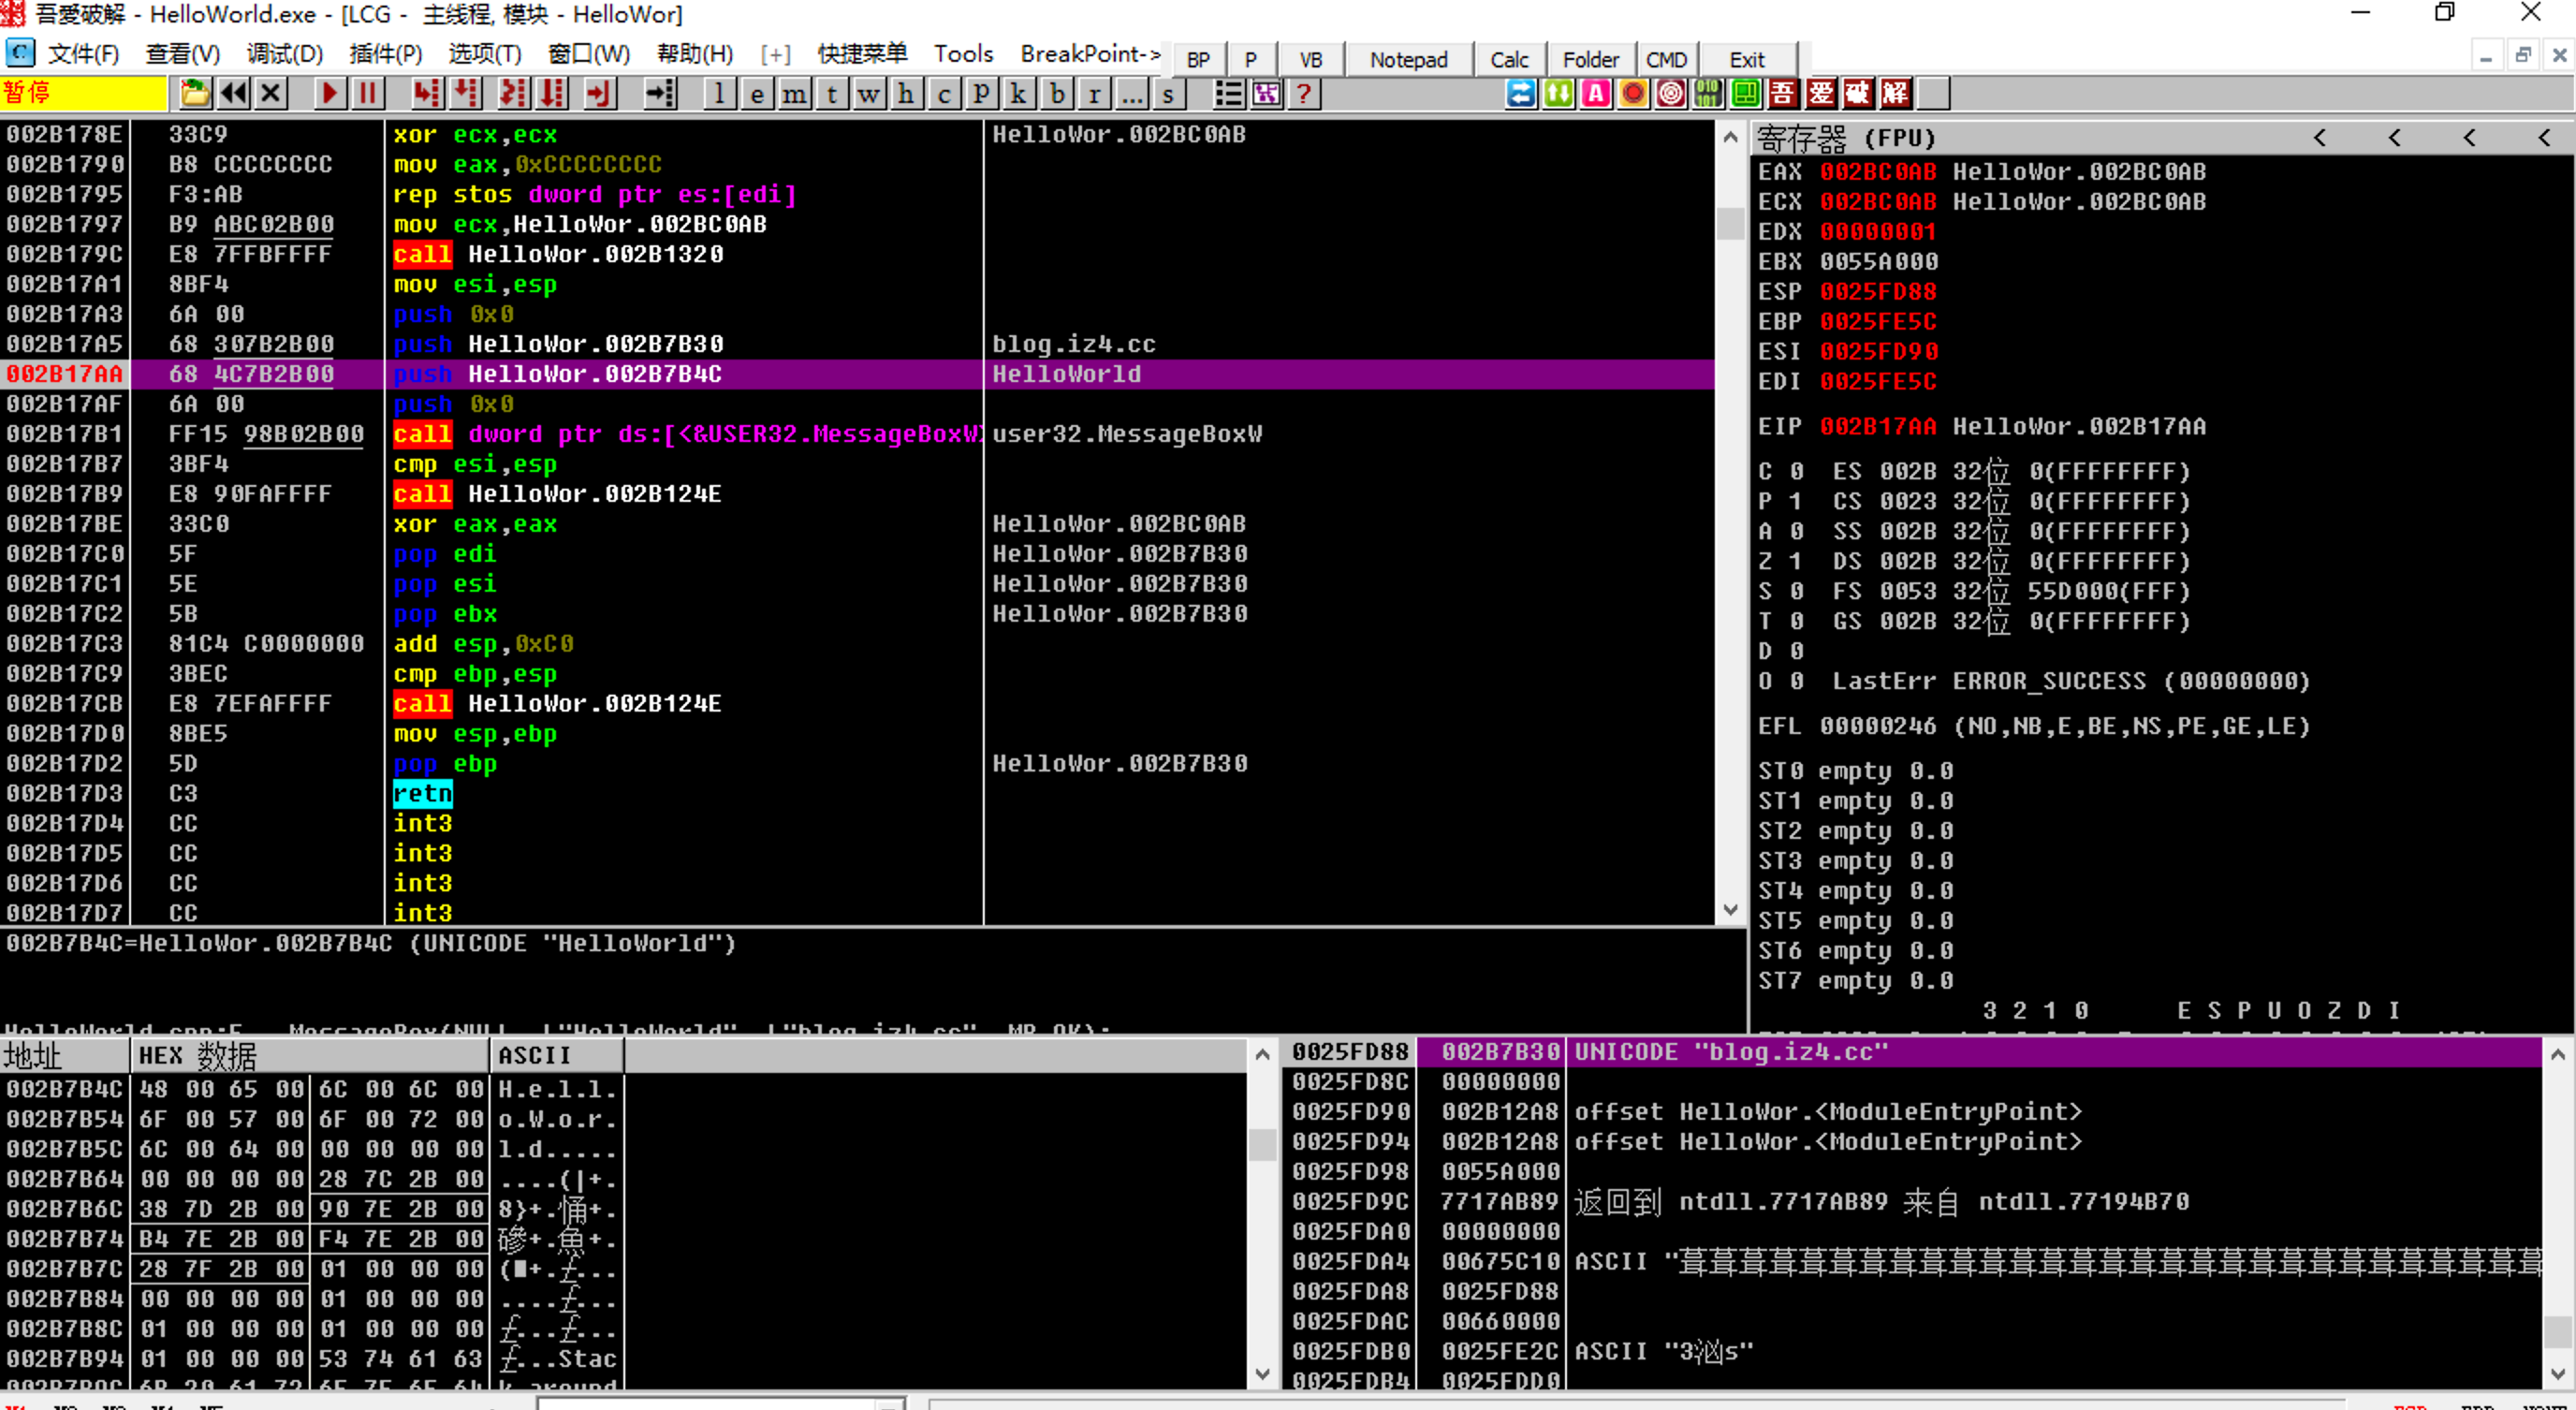This screenshot has width=2576, height=1410.
Task: Trace into with the third red icon
Action: [x=512, y=94]
